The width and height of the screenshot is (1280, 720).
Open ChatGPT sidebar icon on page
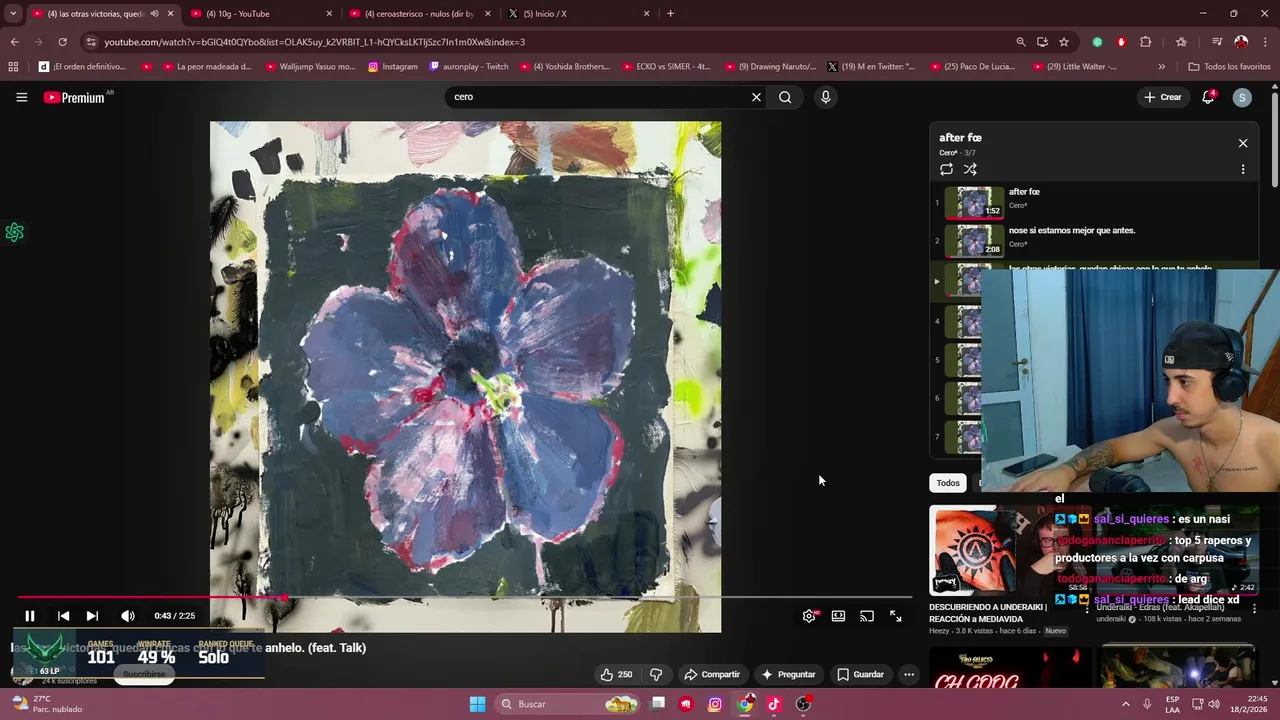pos(14,233)
